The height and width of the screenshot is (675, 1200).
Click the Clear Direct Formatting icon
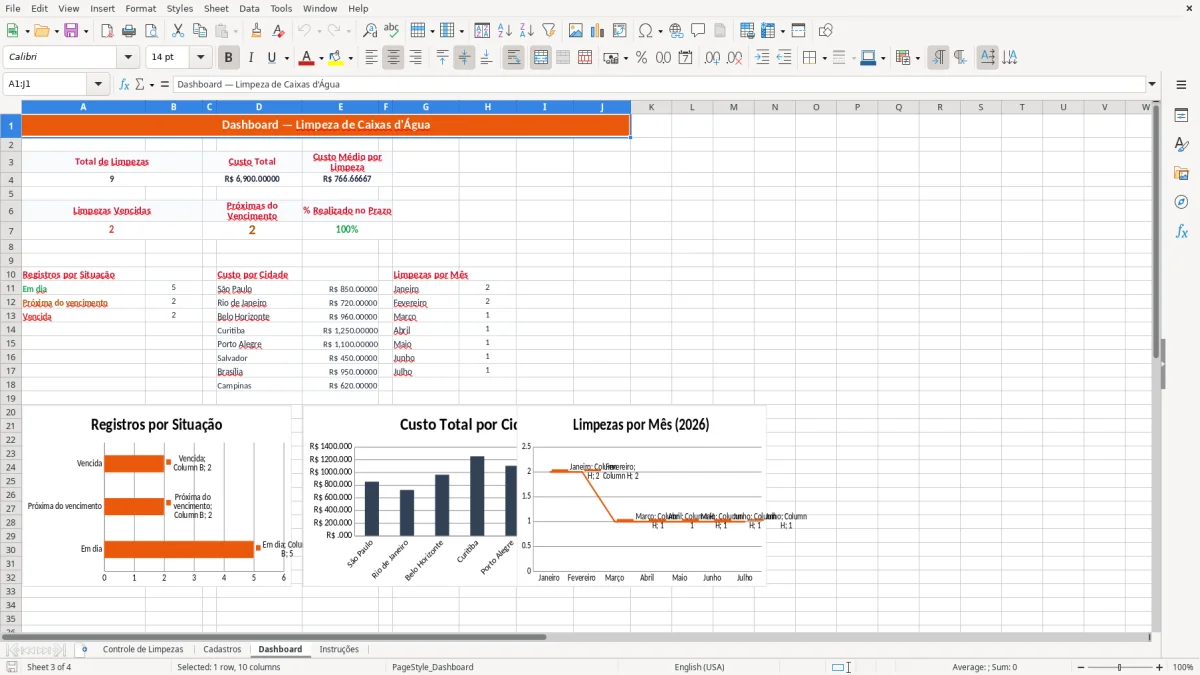click(x=277, y=31)
